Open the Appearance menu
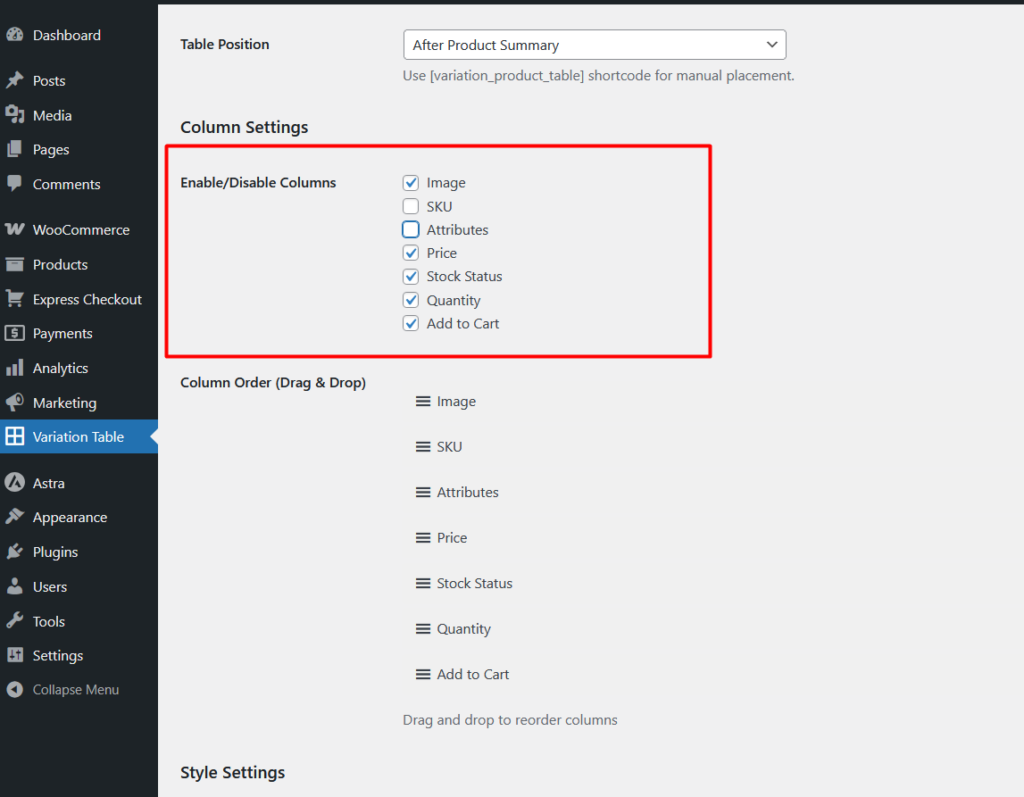 (x=69, y=518)
